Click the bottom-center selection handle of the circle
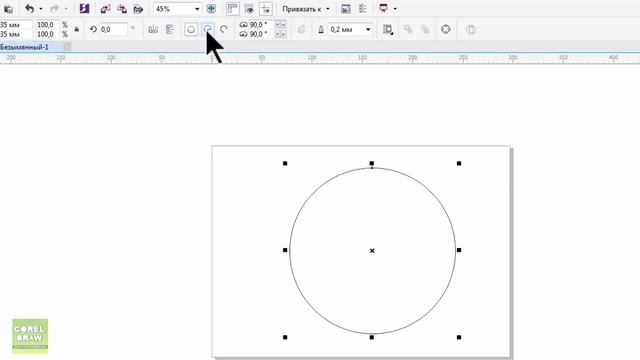This screenshot has height=360, width=640. tap(371, 337)
